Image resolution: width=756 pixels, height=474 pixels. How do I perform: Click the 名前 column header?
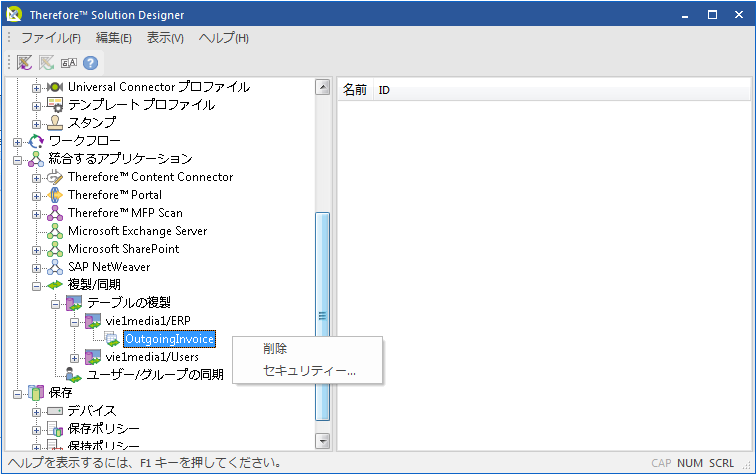tap(355, 90)
